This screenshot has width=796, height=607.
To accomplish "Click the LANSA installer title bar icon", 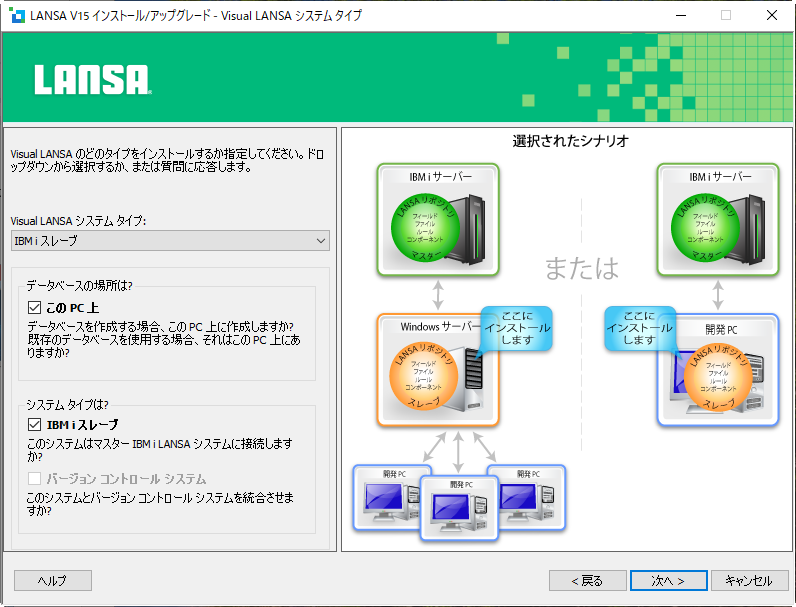I will click(x=17, y=15).
